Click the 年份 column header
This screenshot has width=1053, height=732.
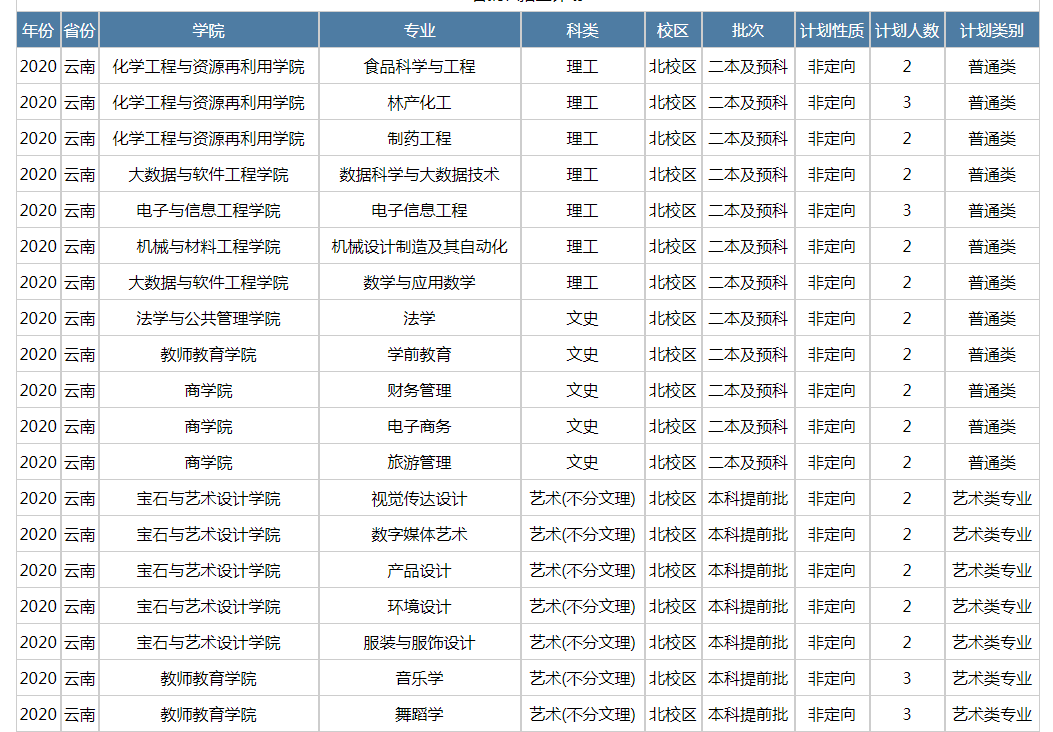(38, 31)
